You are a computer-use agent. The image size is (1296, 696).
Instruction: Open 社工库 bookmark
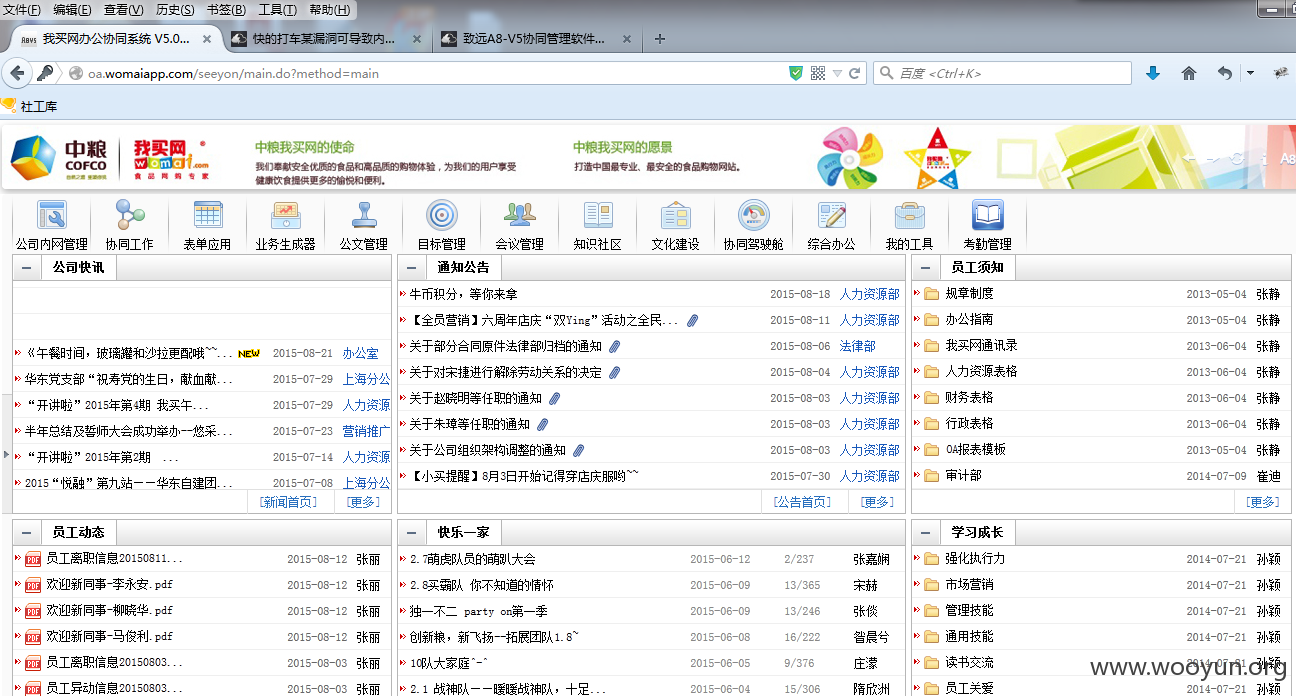30,106
